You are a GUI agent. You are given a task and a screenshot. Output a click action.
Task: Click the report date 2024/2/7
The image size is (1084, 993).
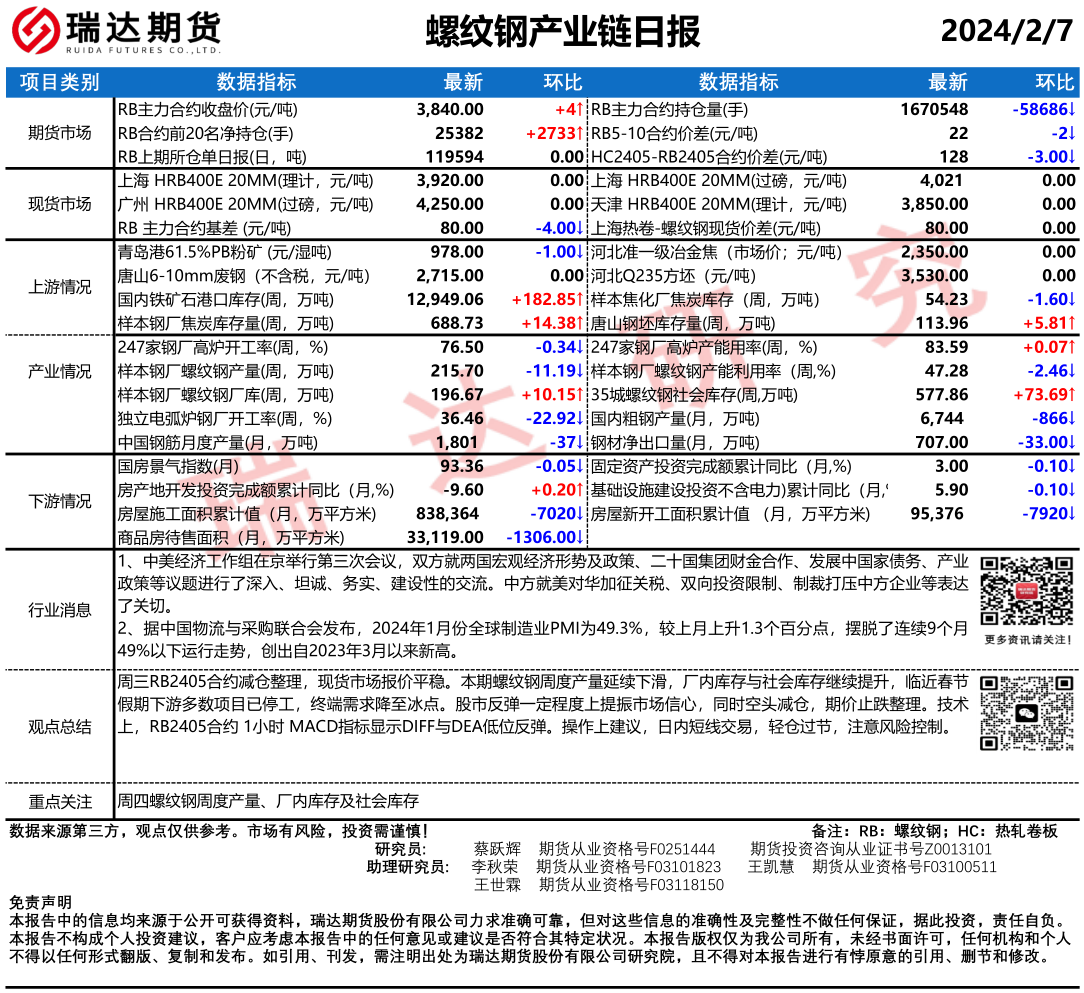pos(1006,32)
